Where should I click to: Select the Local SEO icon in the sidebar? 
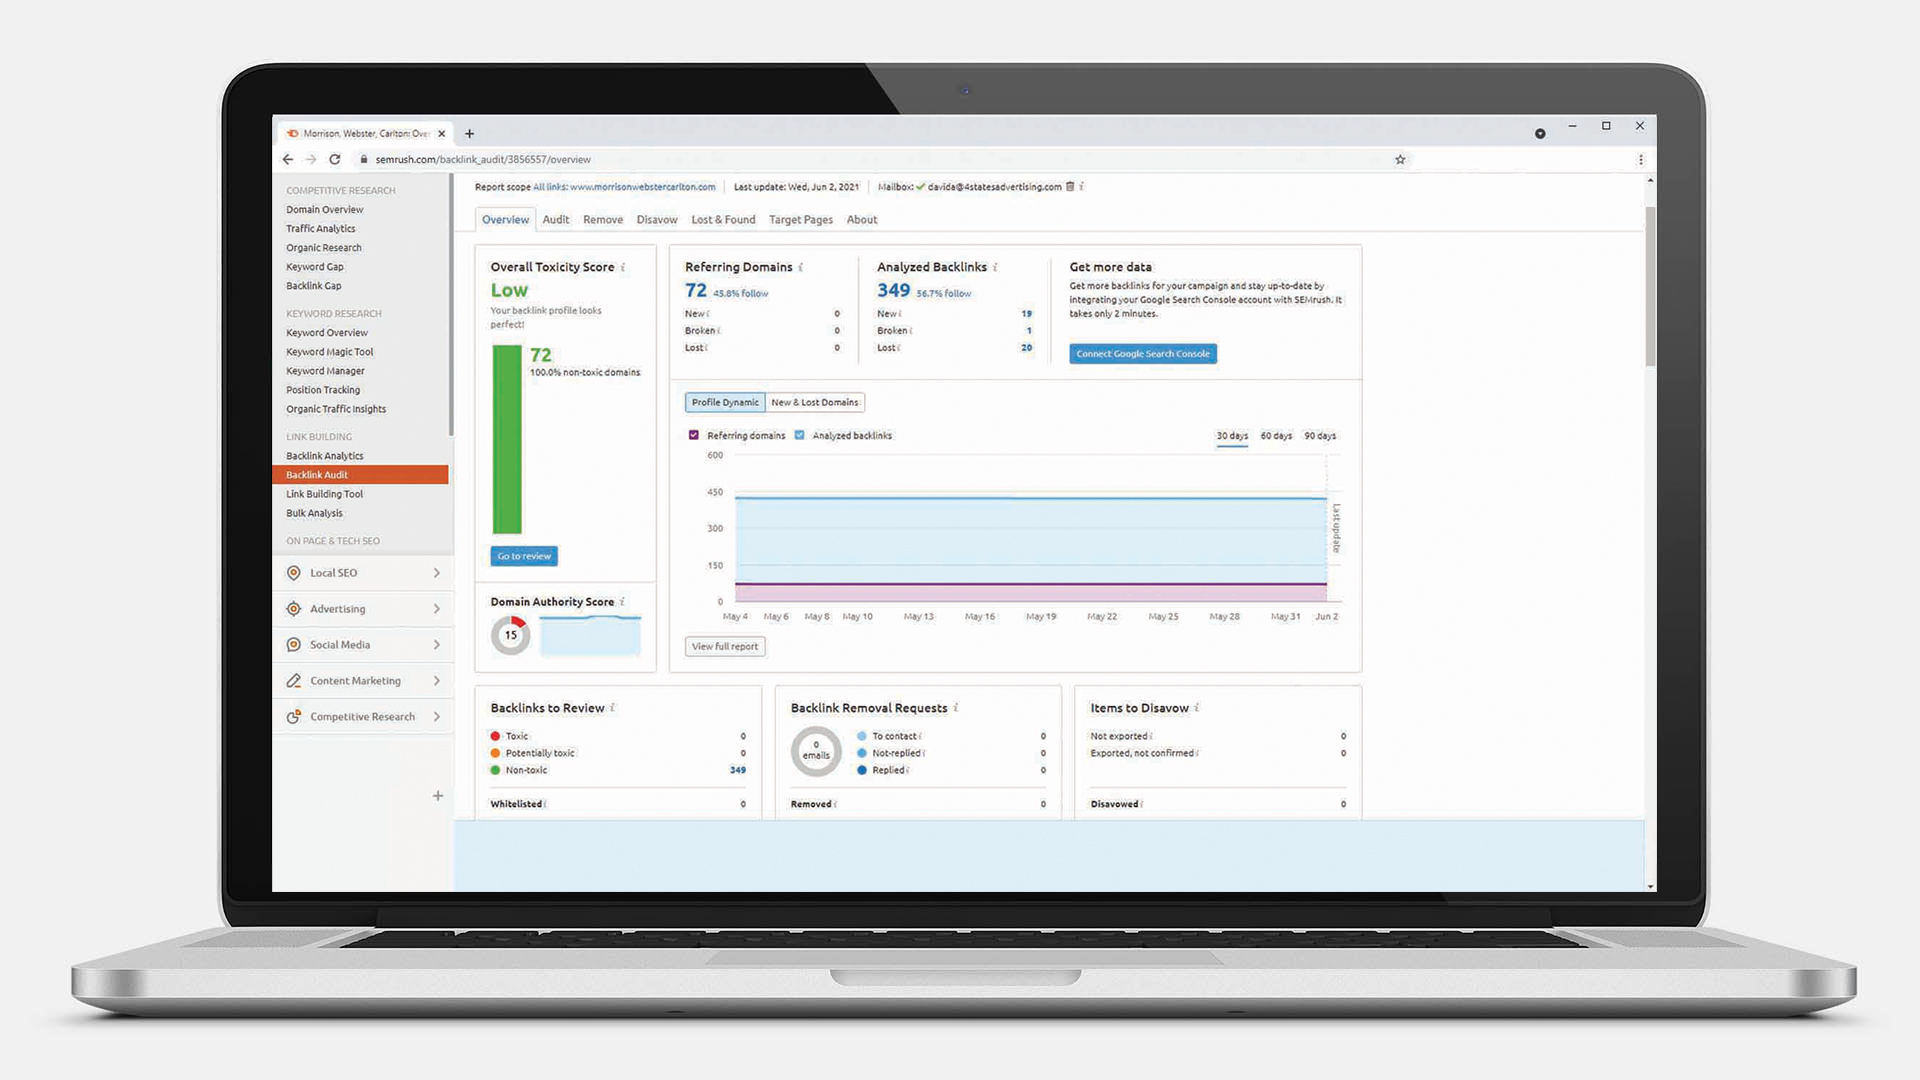click(x=292, y=572)
